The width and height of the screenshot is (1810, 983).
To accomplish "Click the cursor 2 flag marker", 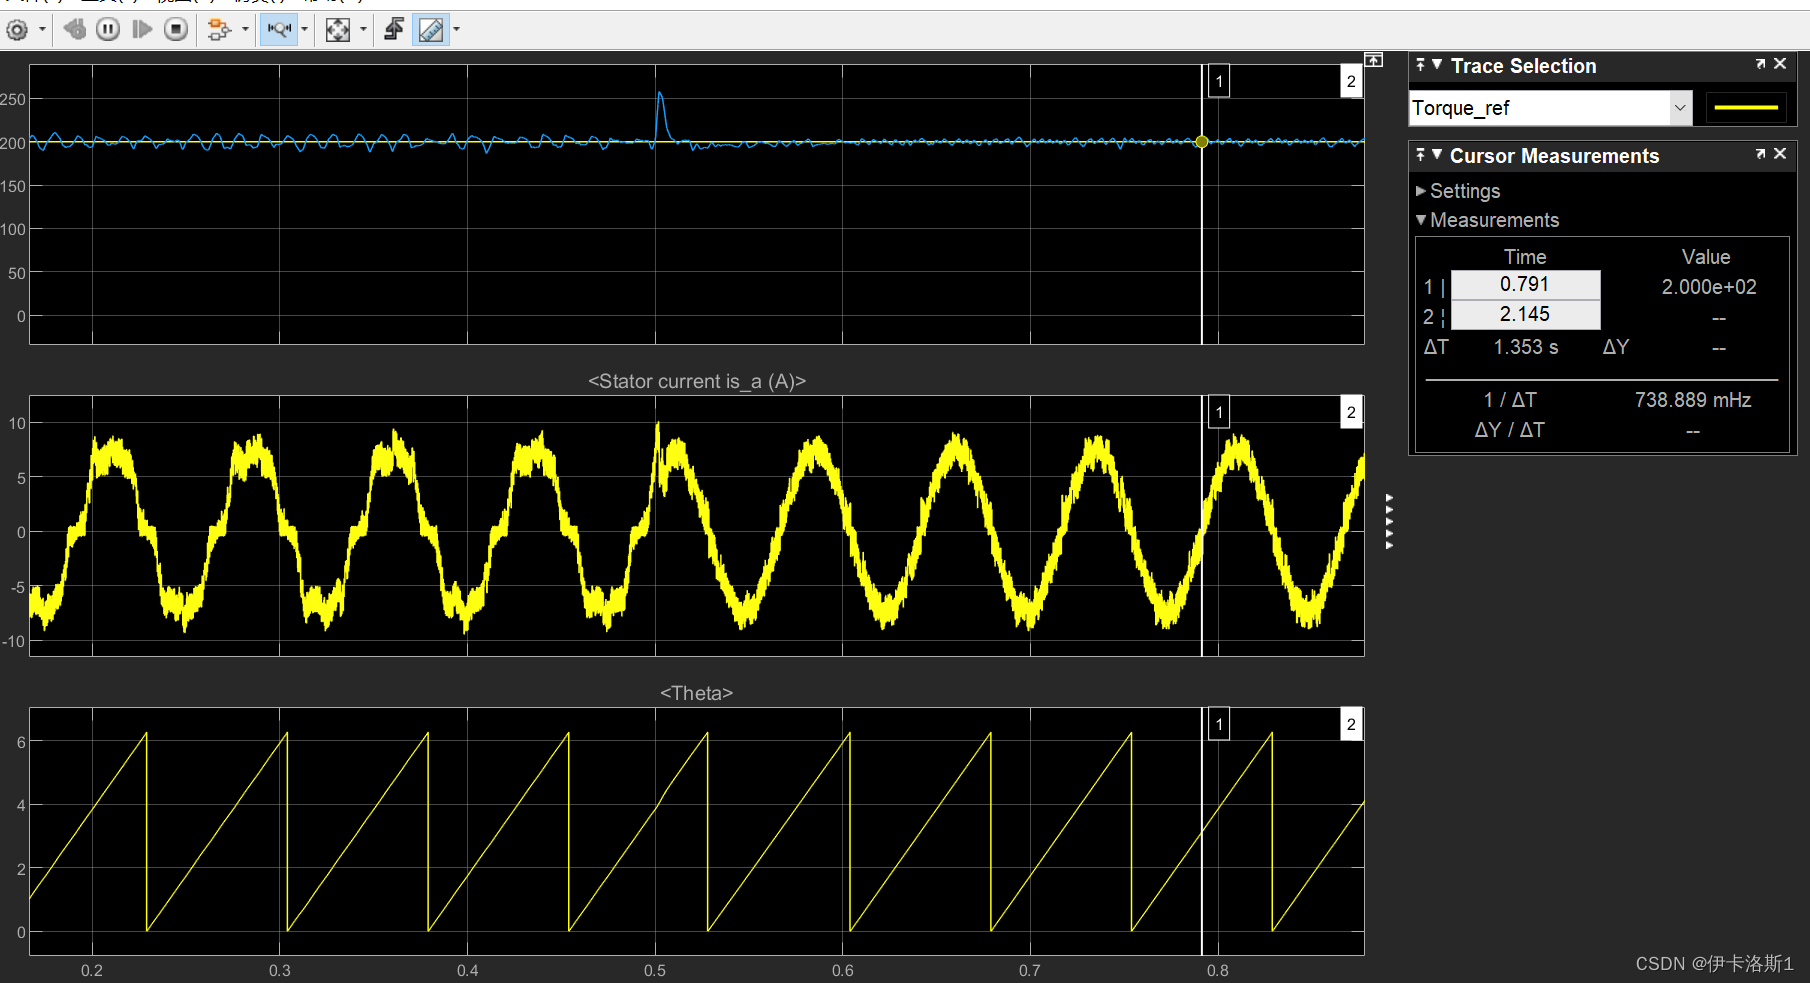I will (1351, 80).
